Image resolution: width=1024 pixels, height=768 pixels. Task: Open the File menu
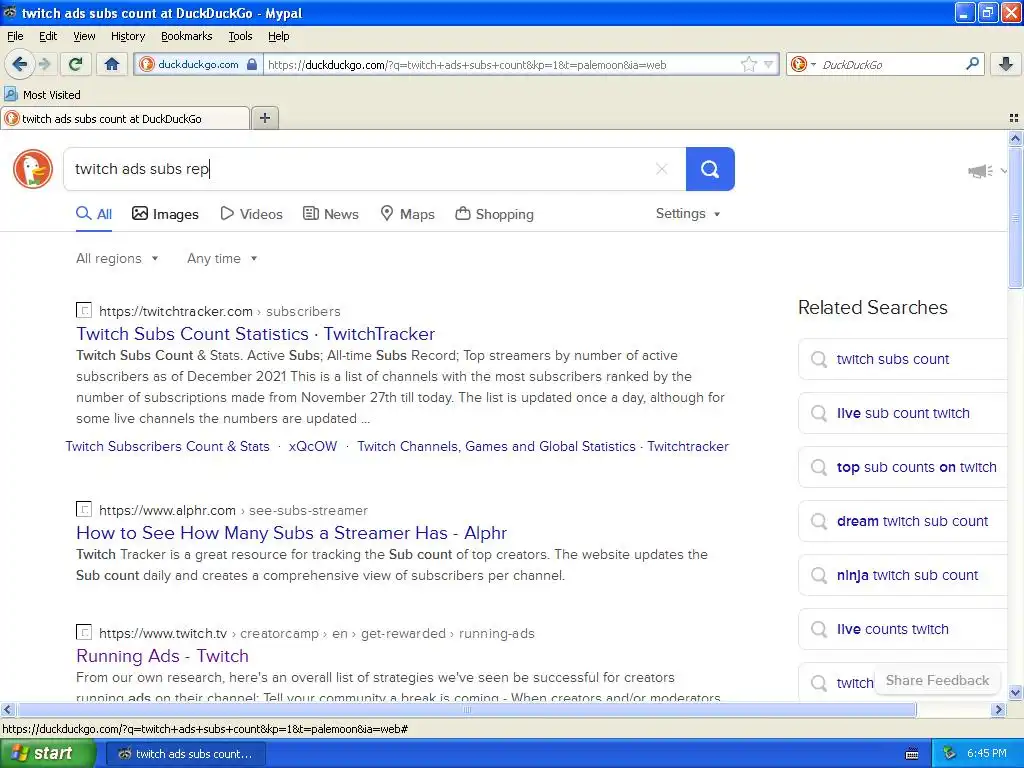(x=15, y=36)
